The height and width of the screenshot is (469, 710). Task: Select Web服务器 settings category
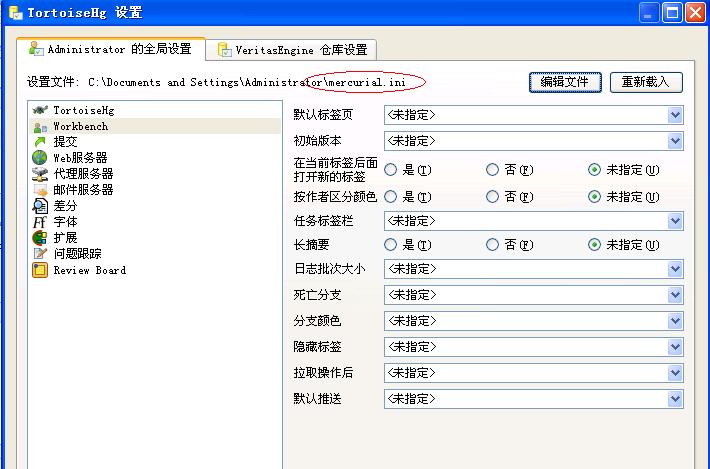(x=155, y=158)
